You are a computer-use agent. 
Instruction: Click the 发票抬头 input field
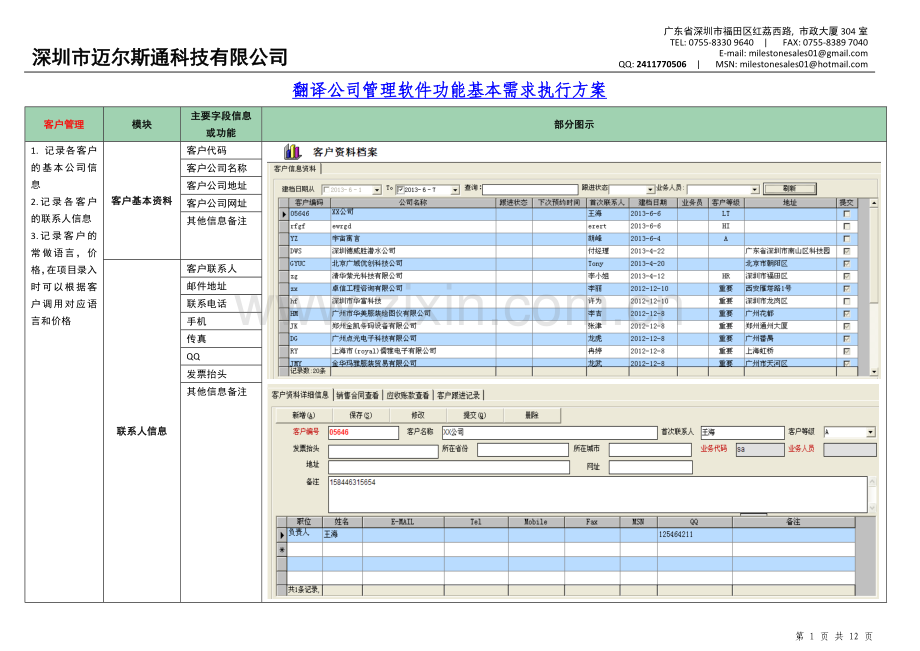pyautogui.click(x=383, y=451)
